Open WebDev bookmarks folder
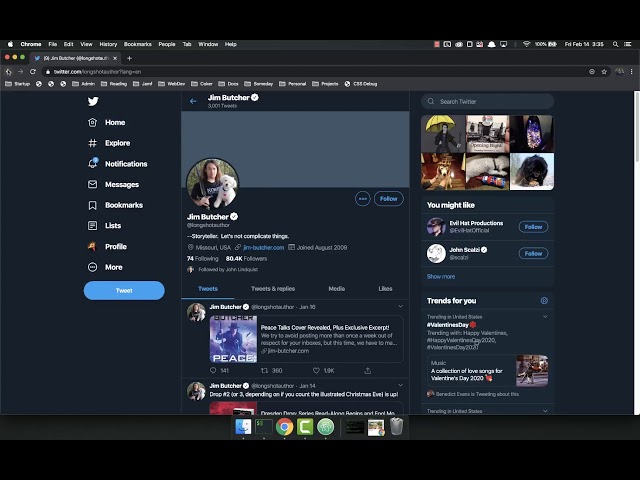The height and width of the screenshot is (480, 640). (x=172, y=84)
